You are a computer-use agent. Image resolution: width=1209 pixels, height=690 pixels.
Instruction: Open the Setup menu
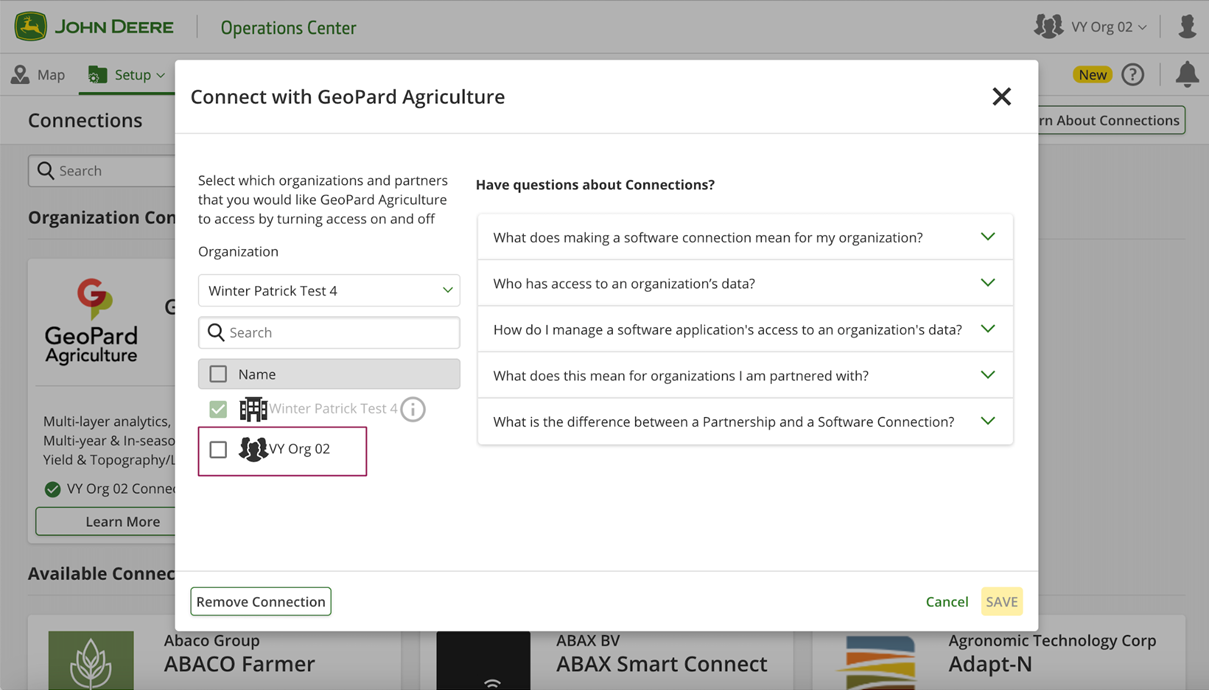127,75
